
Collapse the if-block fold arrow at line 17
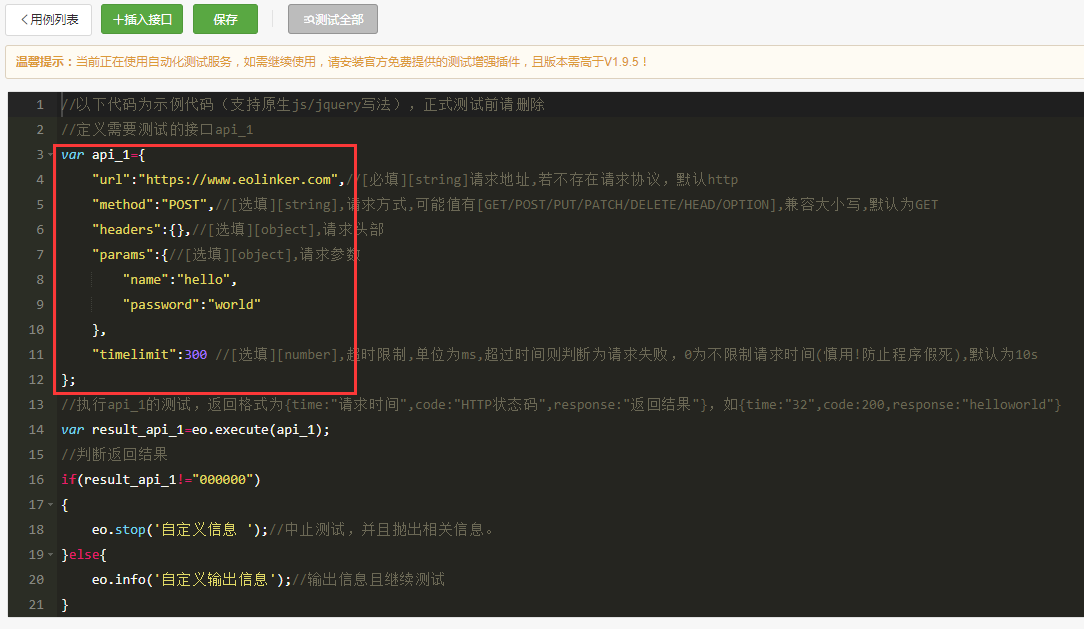pos(50,505)
